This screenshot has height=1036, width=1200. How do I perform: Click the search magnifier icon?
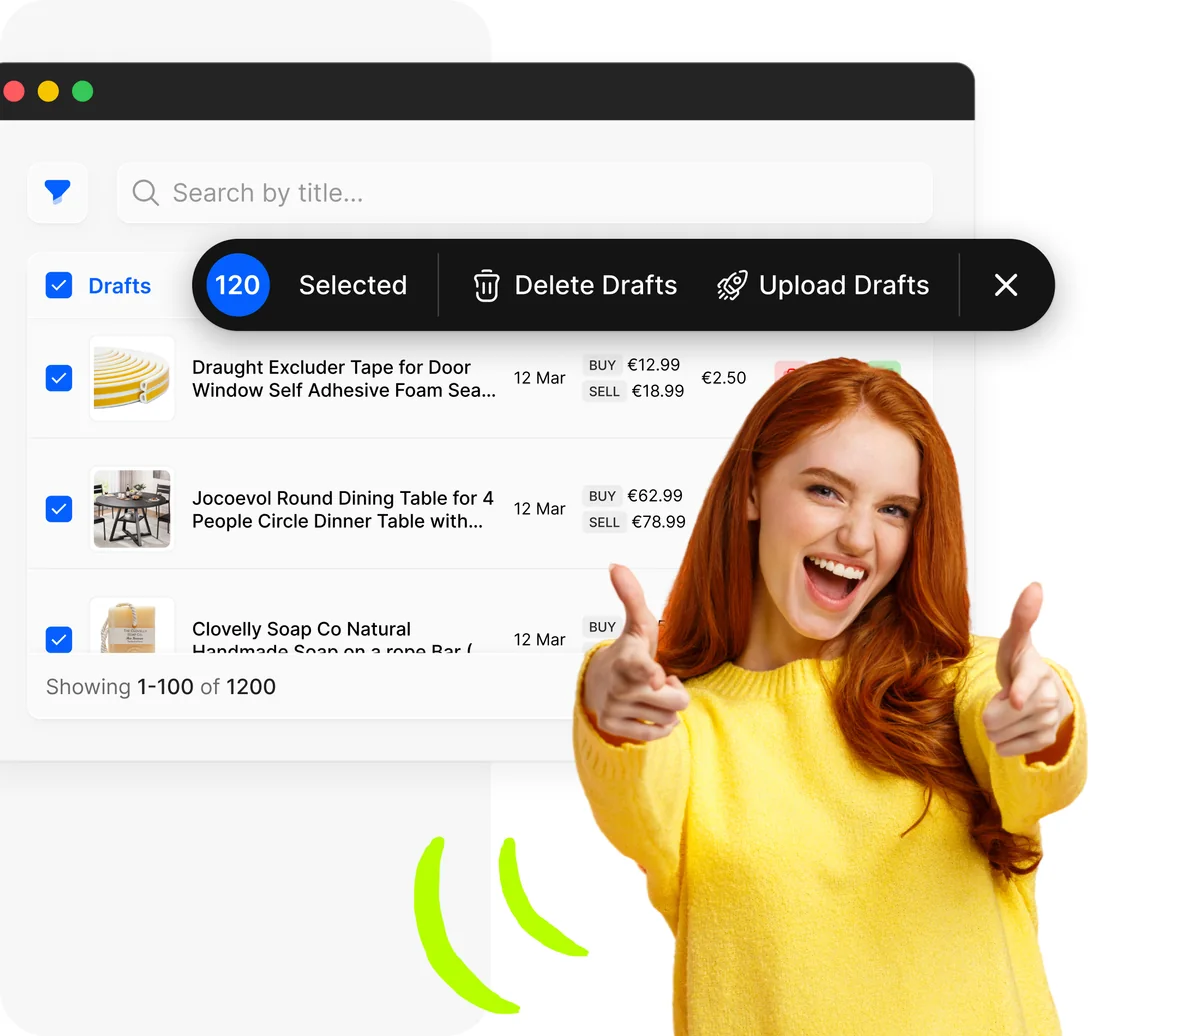tap(145, 193)
